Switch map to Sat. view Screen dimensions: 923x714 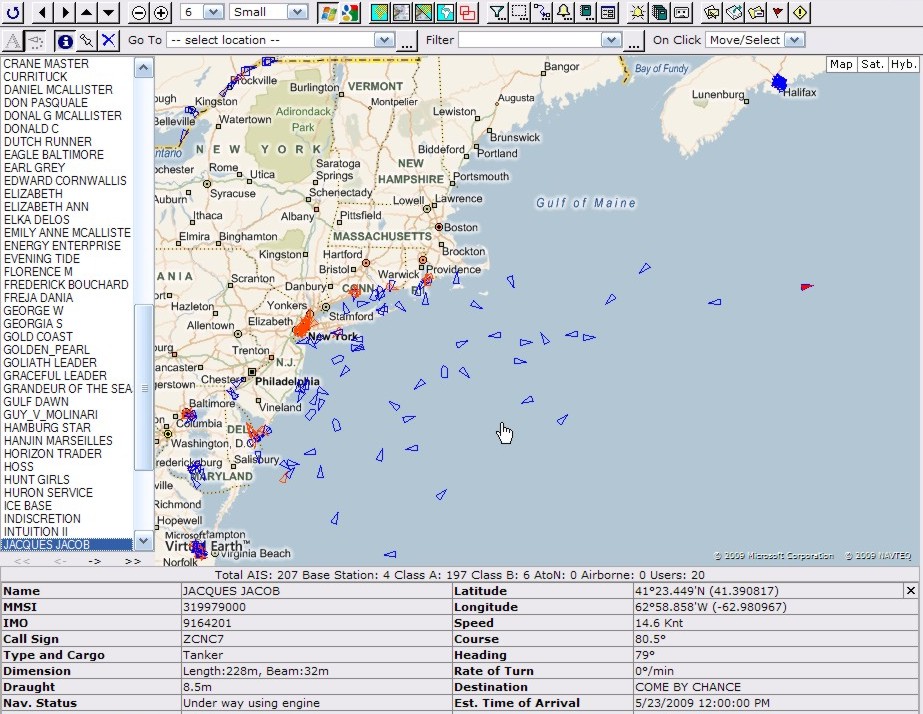(872, 64)
